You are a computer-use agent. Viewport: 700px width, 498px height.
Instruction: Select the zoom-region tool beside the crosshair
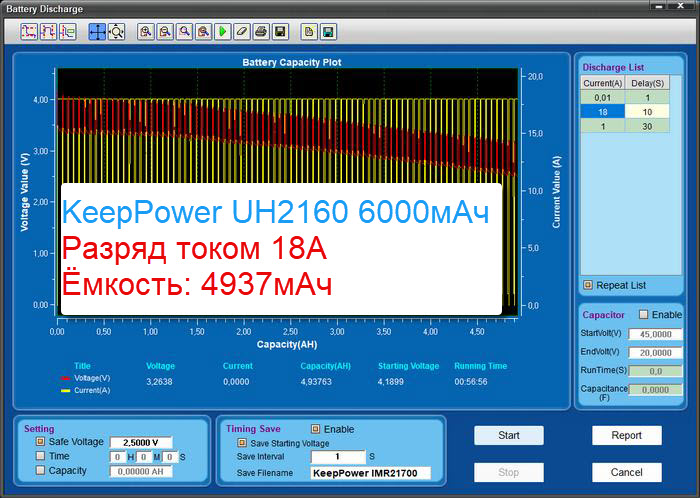tap(116, 32)
